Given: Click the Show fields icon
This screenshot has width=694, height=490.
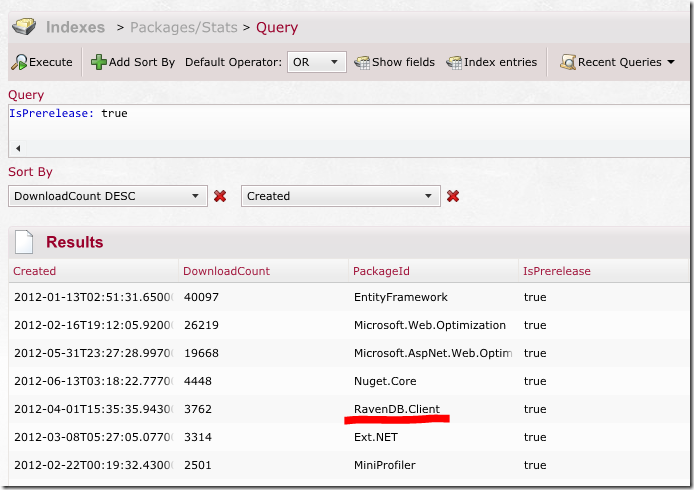Looking at the screenshot, I should click(362, 62).
